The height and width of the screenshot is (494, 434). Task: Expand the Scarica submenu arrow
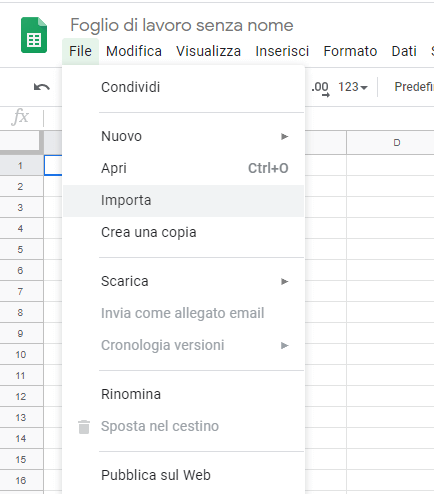click(x=284, y=281)
